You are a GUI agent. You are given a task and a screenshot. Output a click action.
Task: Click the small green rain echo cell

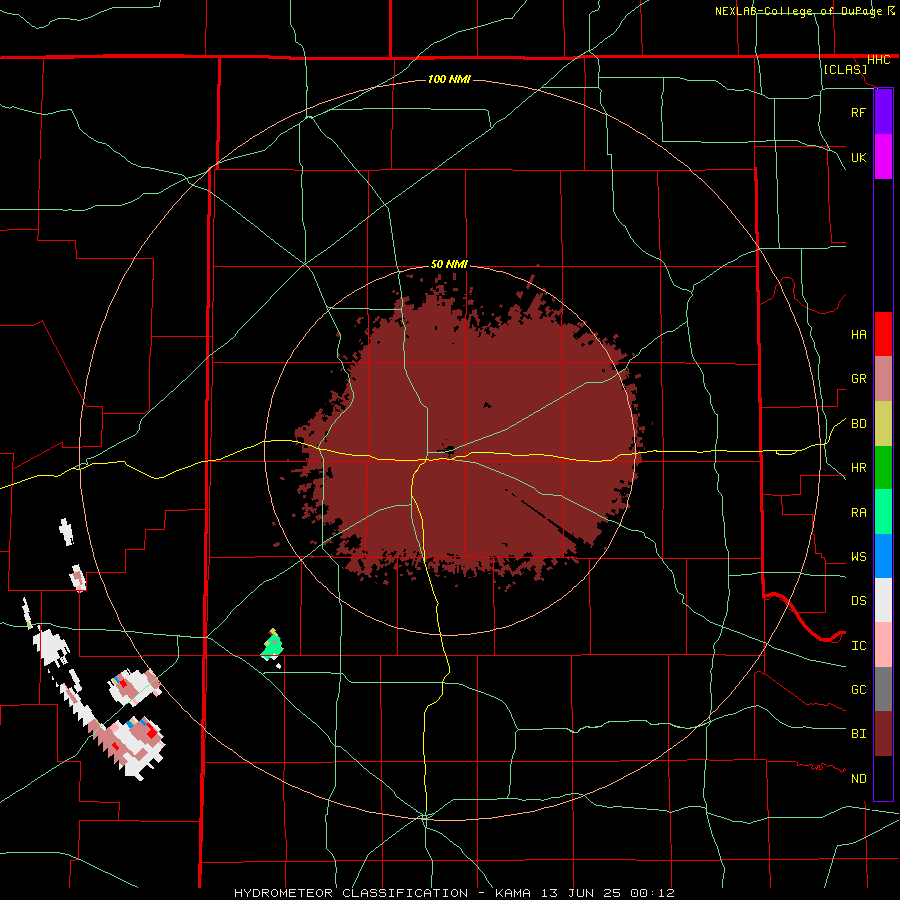[x=272, y=645]
